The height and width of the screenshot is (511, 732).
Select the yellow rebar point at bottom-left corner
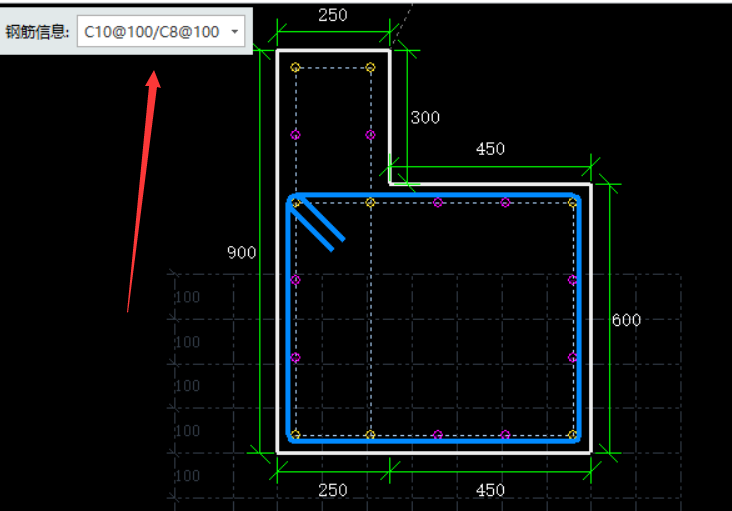(x=295, y=435)
